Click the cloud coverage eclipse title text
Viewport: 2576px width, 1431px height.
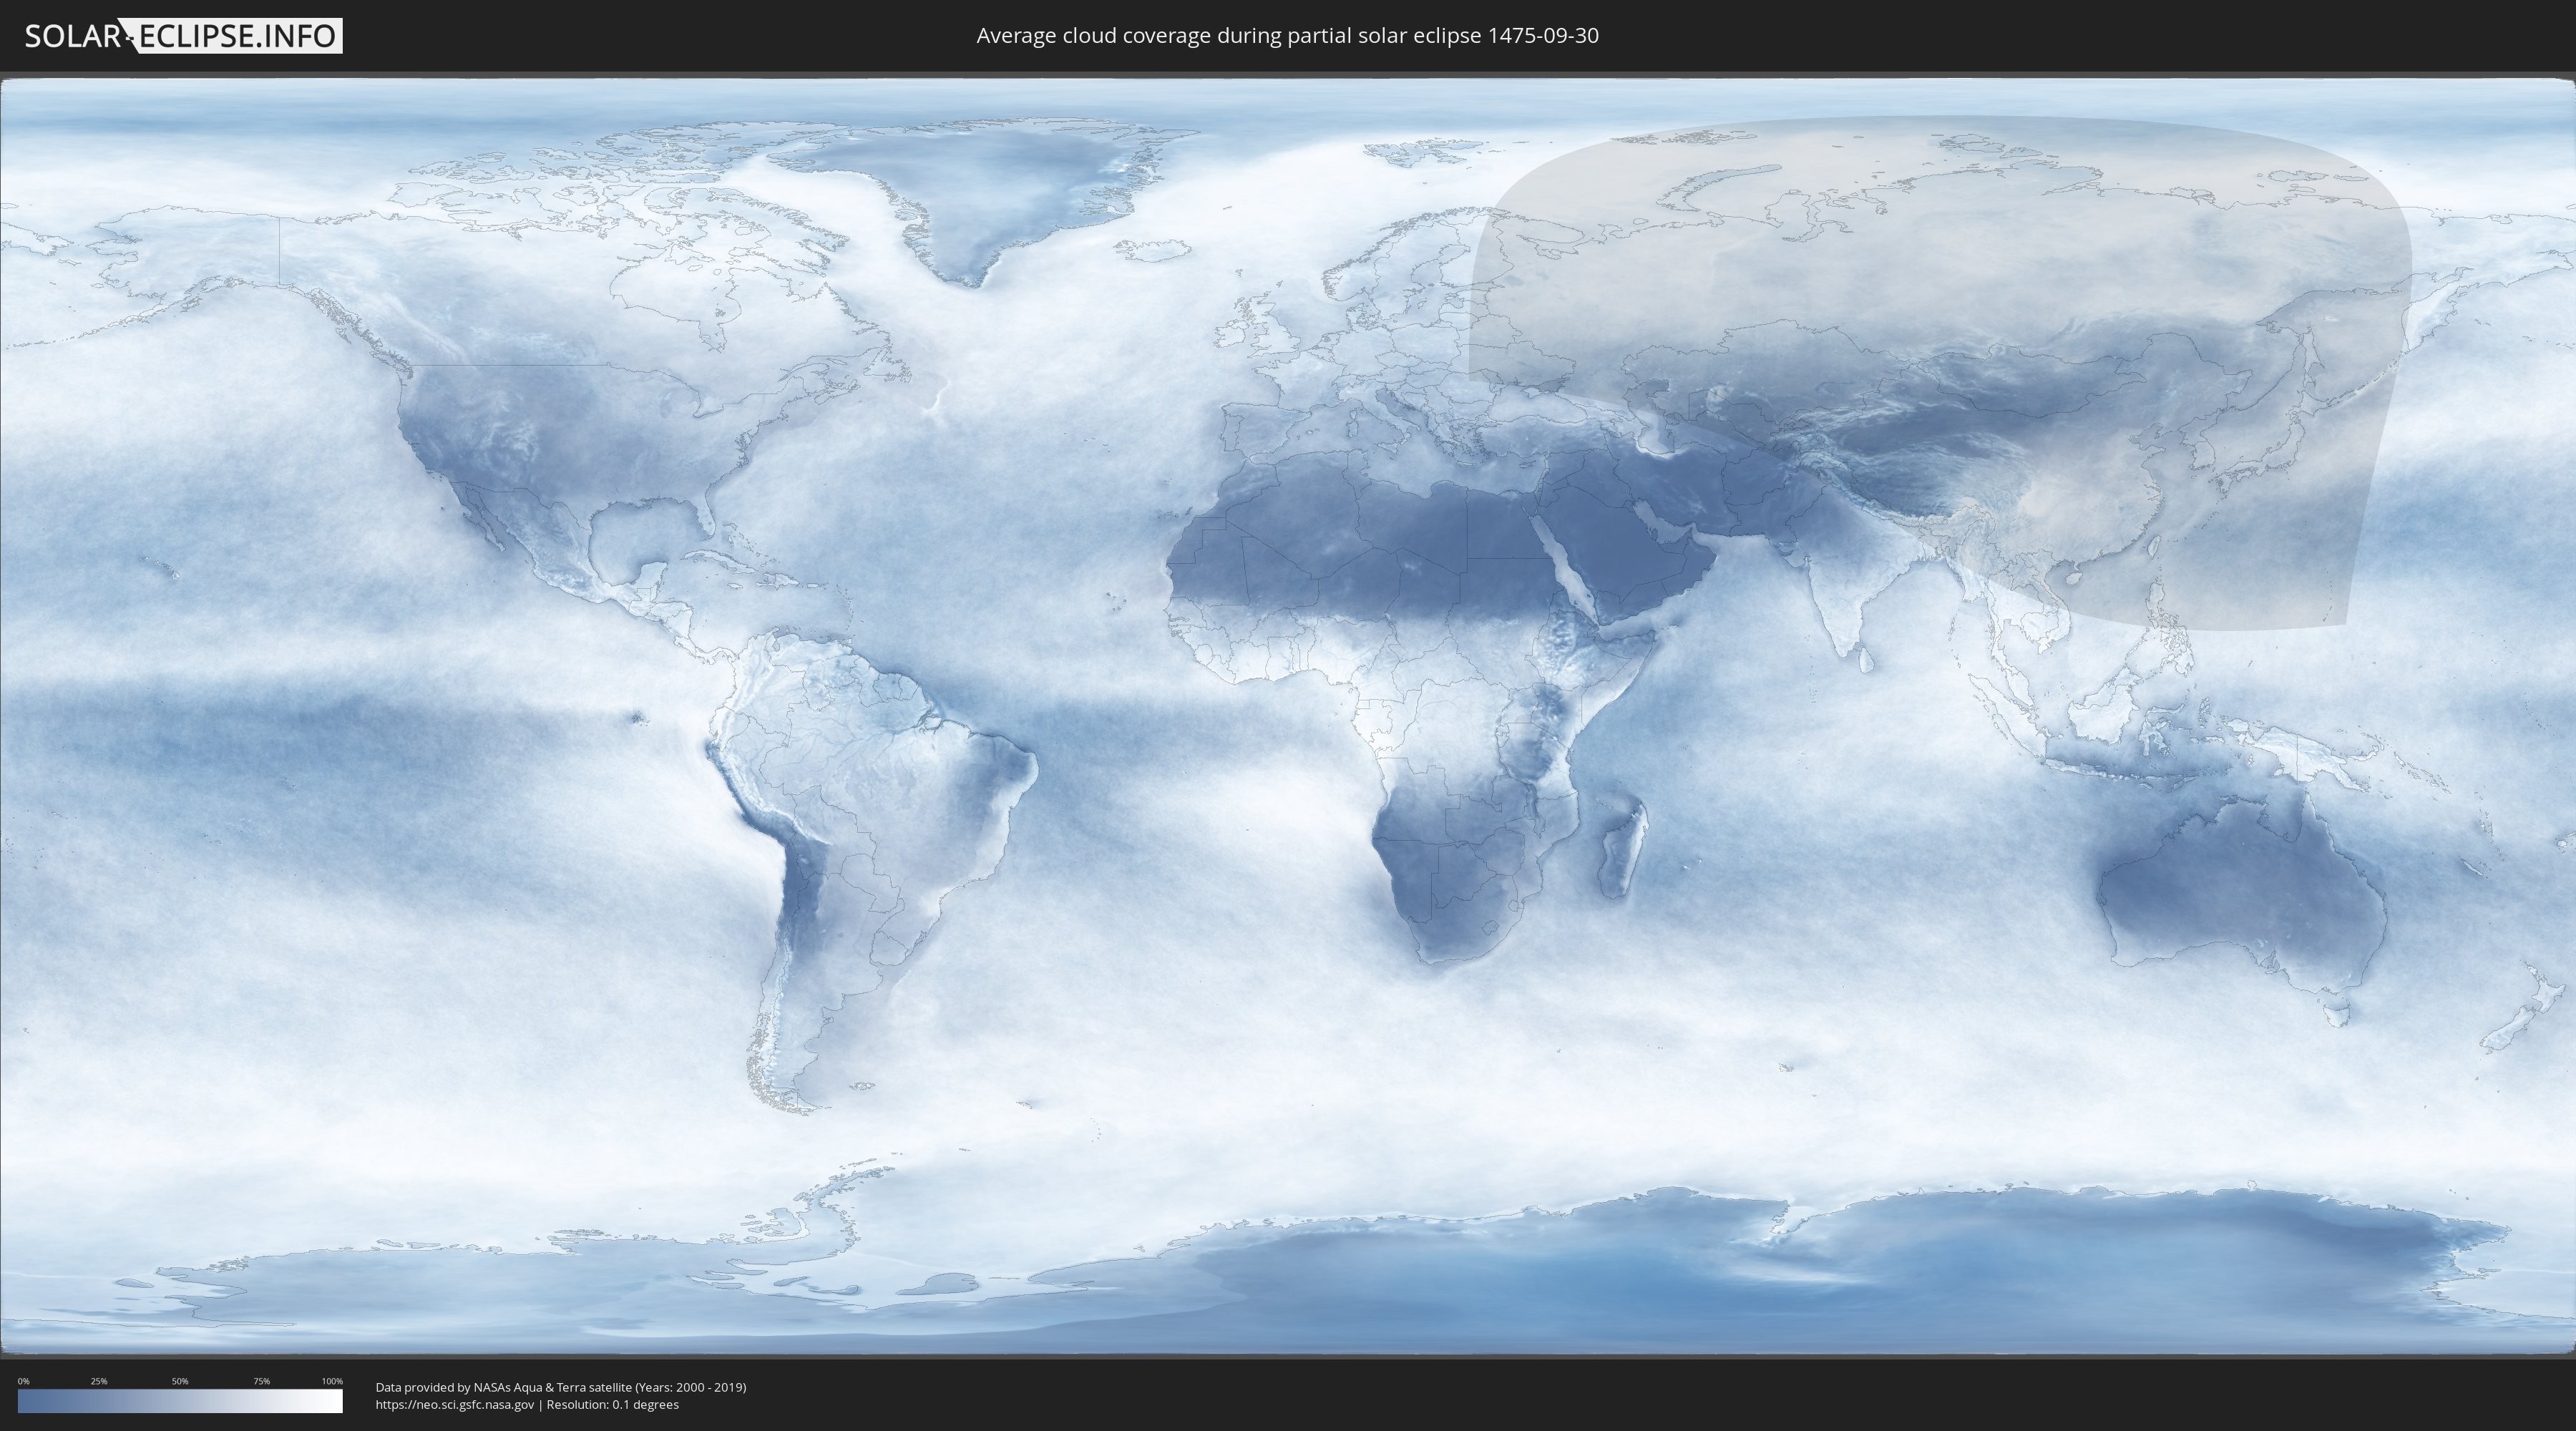coord(1287,36)
